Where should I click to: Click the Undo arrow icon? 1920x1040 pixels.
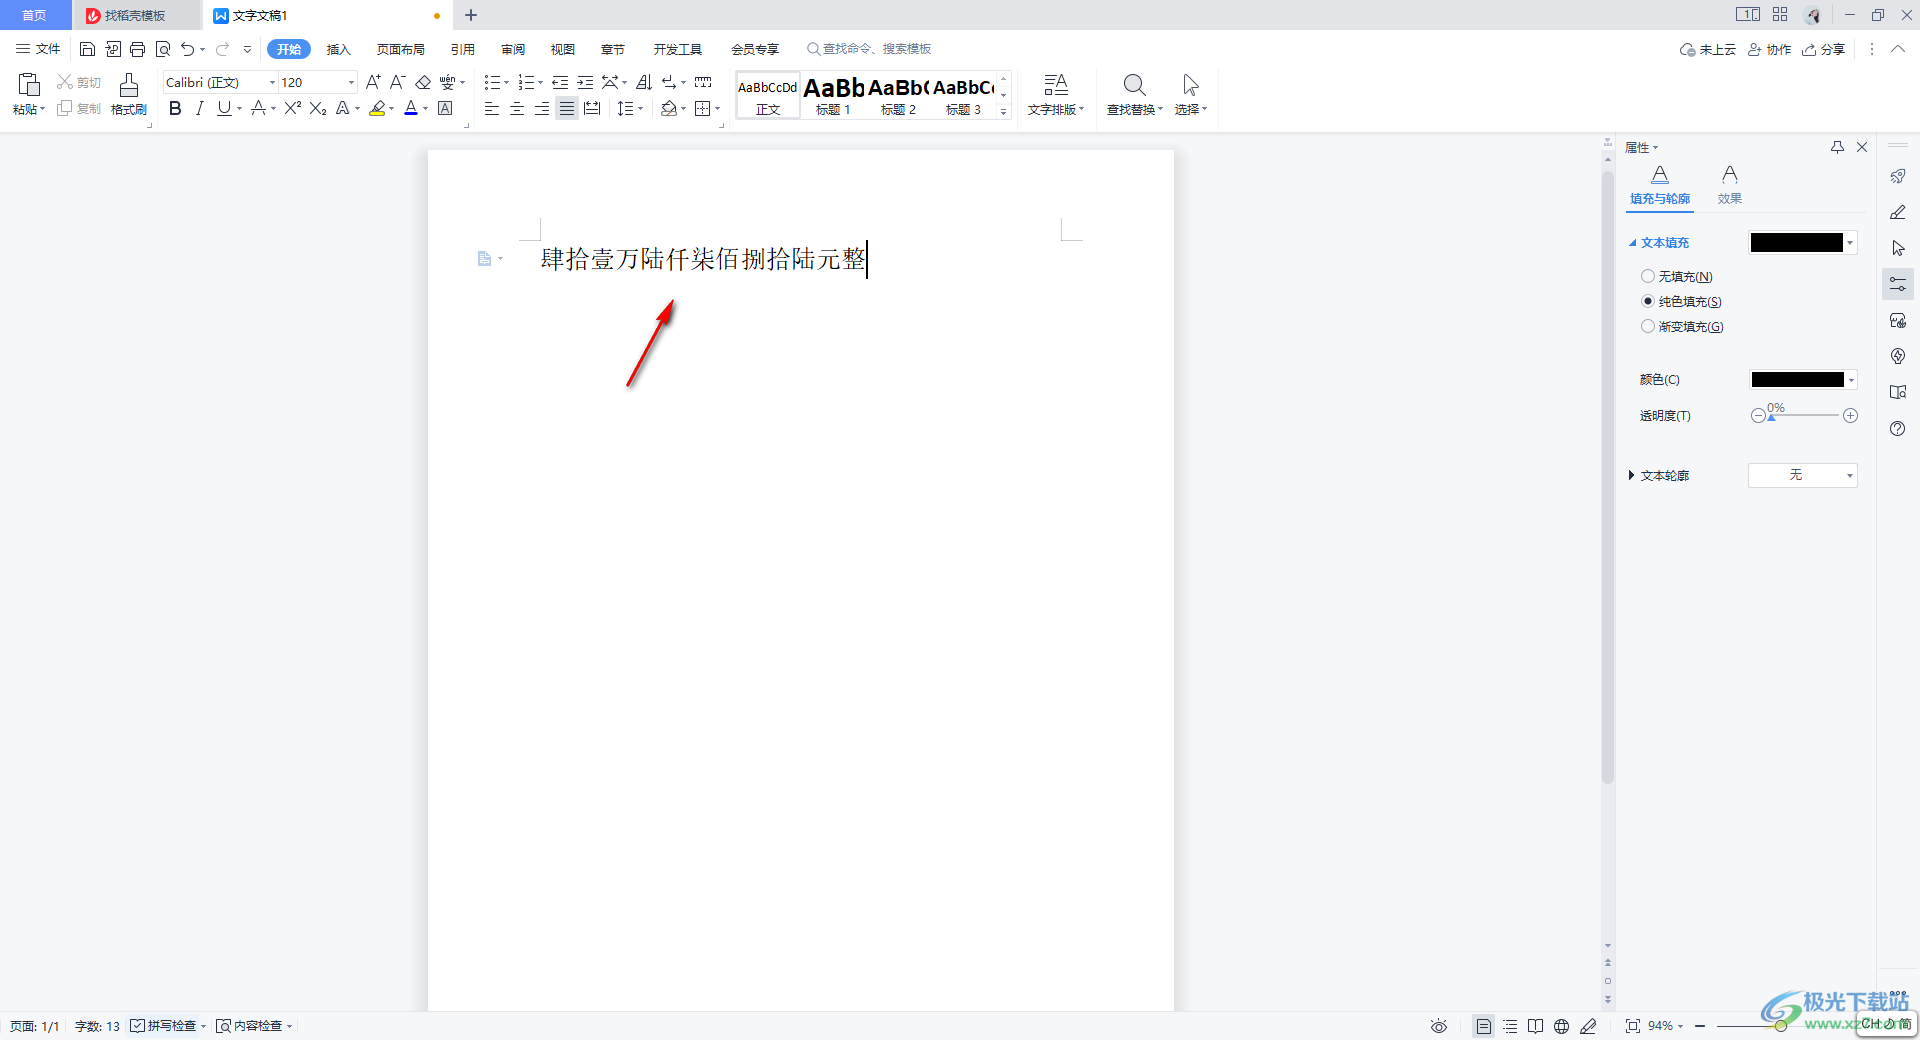click(x=187, y=49)
